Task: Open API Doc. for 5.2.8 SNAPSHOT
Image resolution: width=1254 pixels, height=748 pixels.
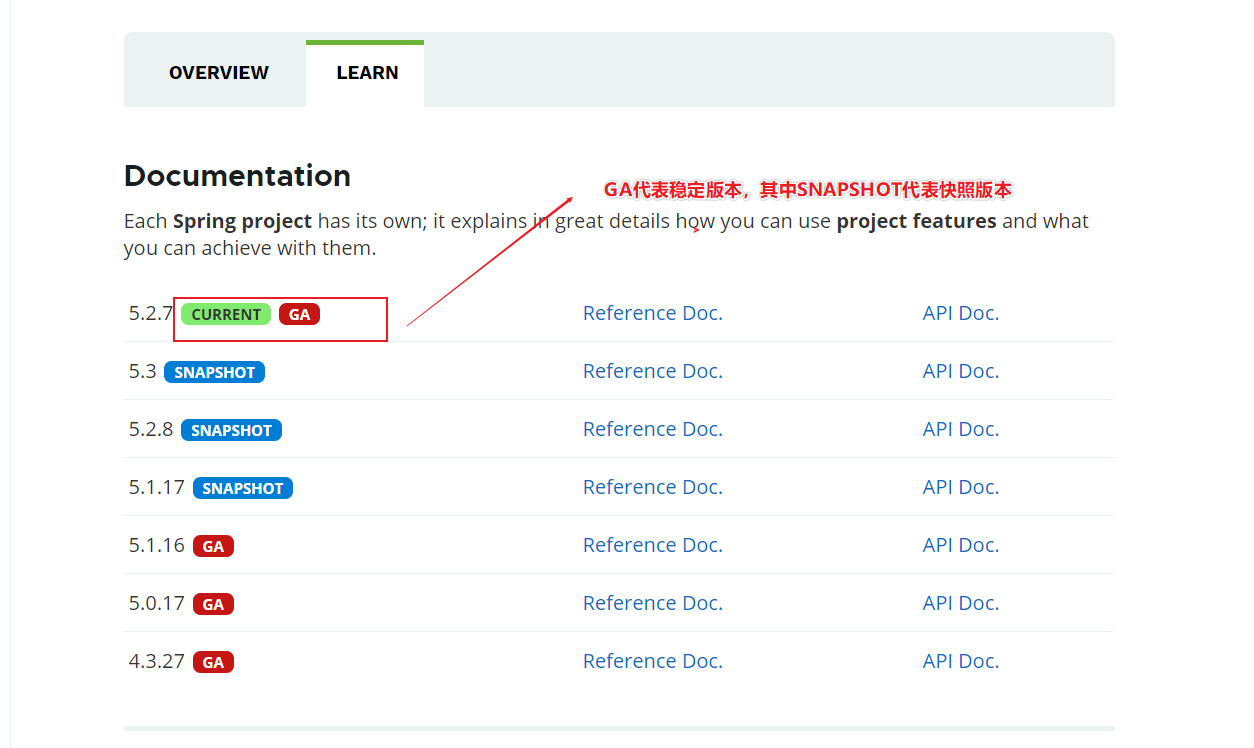Action: tap(961, 429)
